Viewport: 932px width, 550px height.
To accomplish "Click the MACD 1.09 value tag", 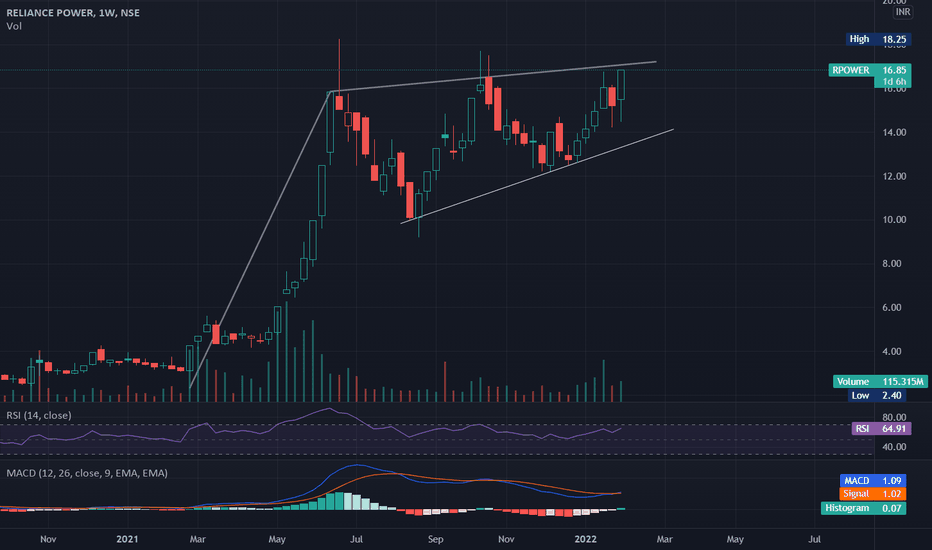I will [x=873, y=480].
